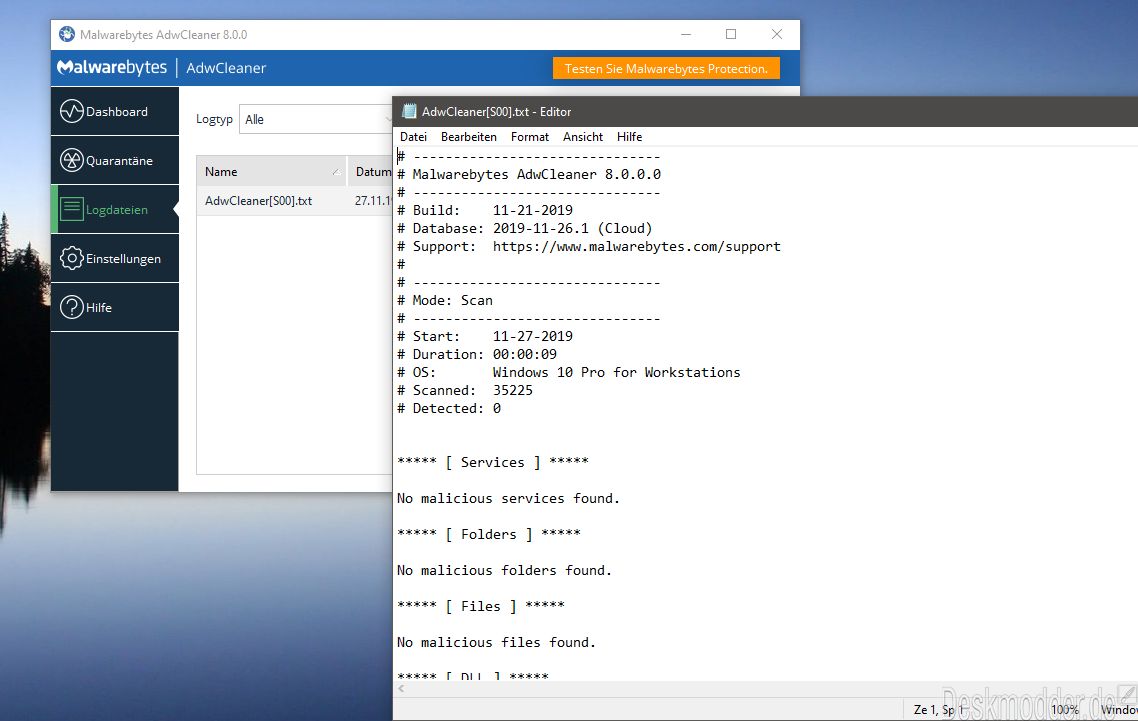Sort the log list by Name column
This screenshot has height=721, width=1138.
[x=271, y=171]
